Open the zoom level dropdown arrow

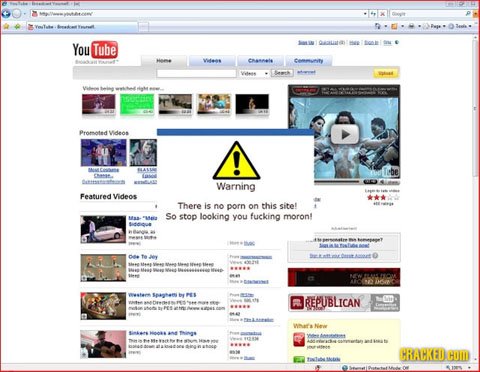[x=469, y=368]
